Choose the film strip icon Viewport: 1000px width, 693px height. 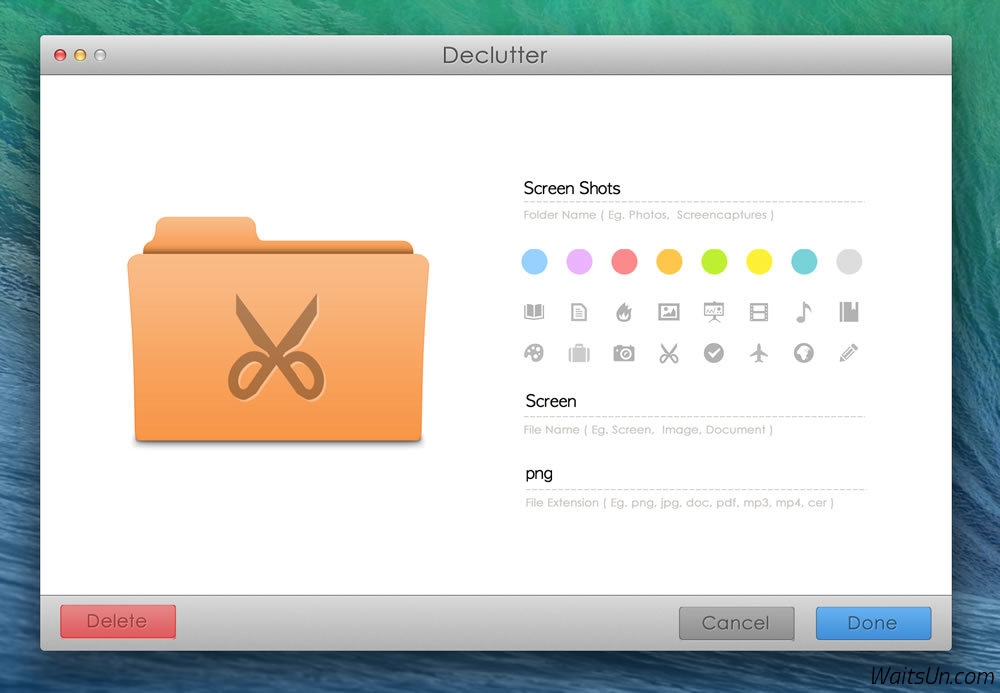pos(759,312)
